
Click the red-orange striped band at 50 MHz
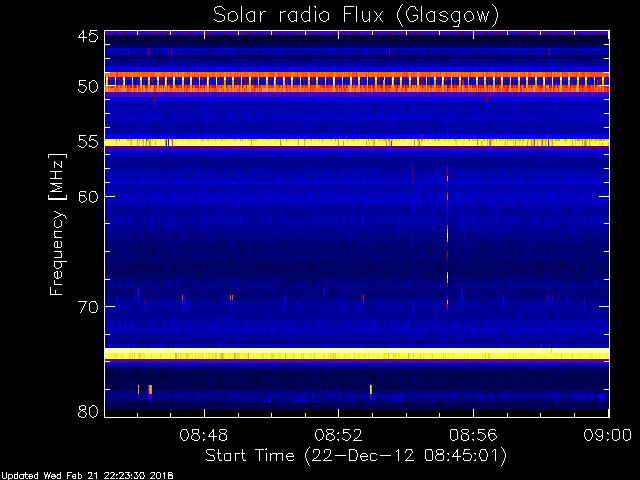(x=357, y=82)
